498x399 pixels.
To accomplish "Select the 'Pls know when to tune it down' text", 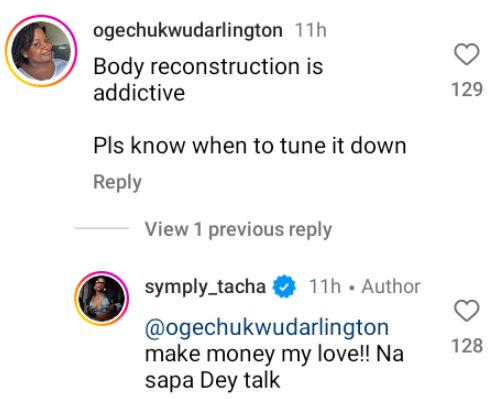I will pos(250,146).
